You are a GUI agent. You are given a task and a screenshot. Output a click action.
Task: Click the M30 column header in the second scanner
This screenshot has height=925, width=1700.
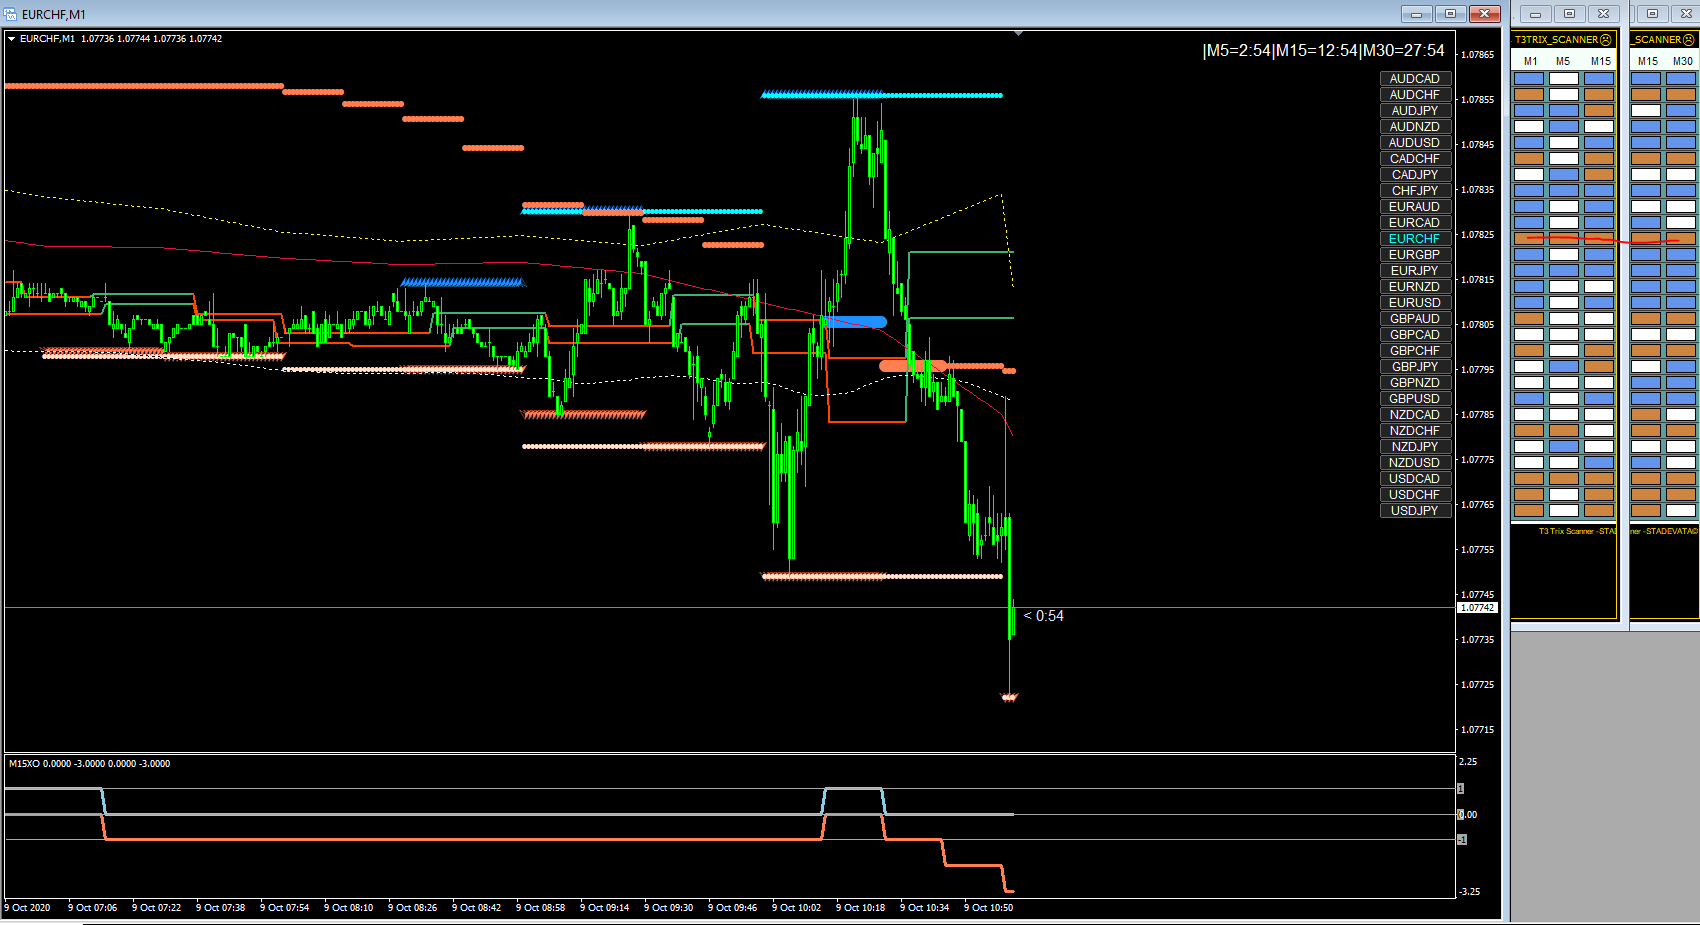1683,61
